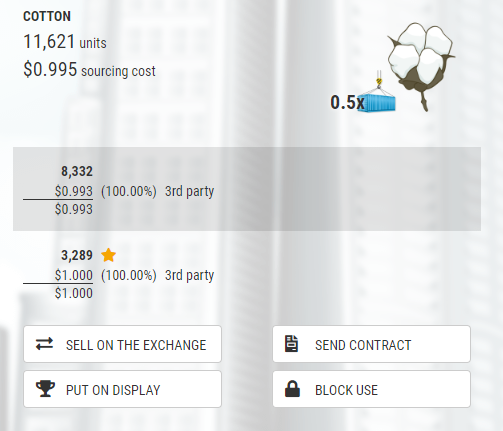
Task: Click the $0.995 sourcing cost text
Action: pos(89,70)
